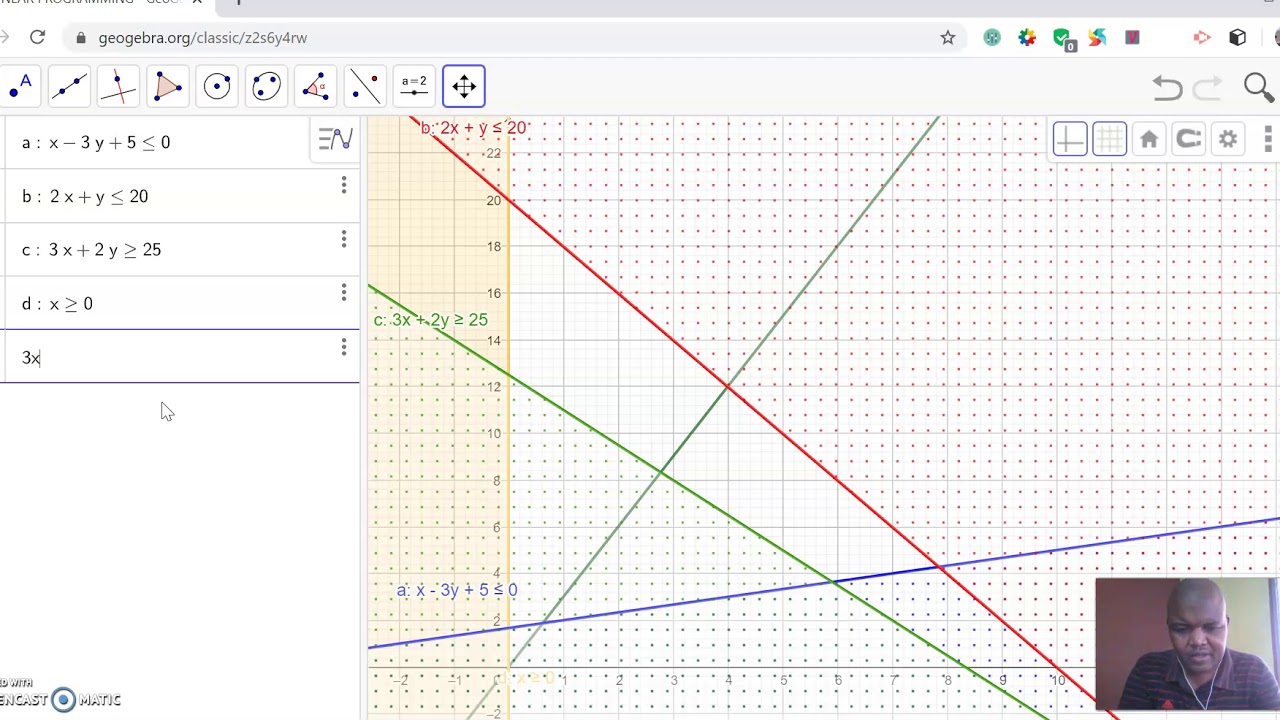Screen dimensions: 1280x720
Task: Reload the browser page
Action: click(37, 38)
